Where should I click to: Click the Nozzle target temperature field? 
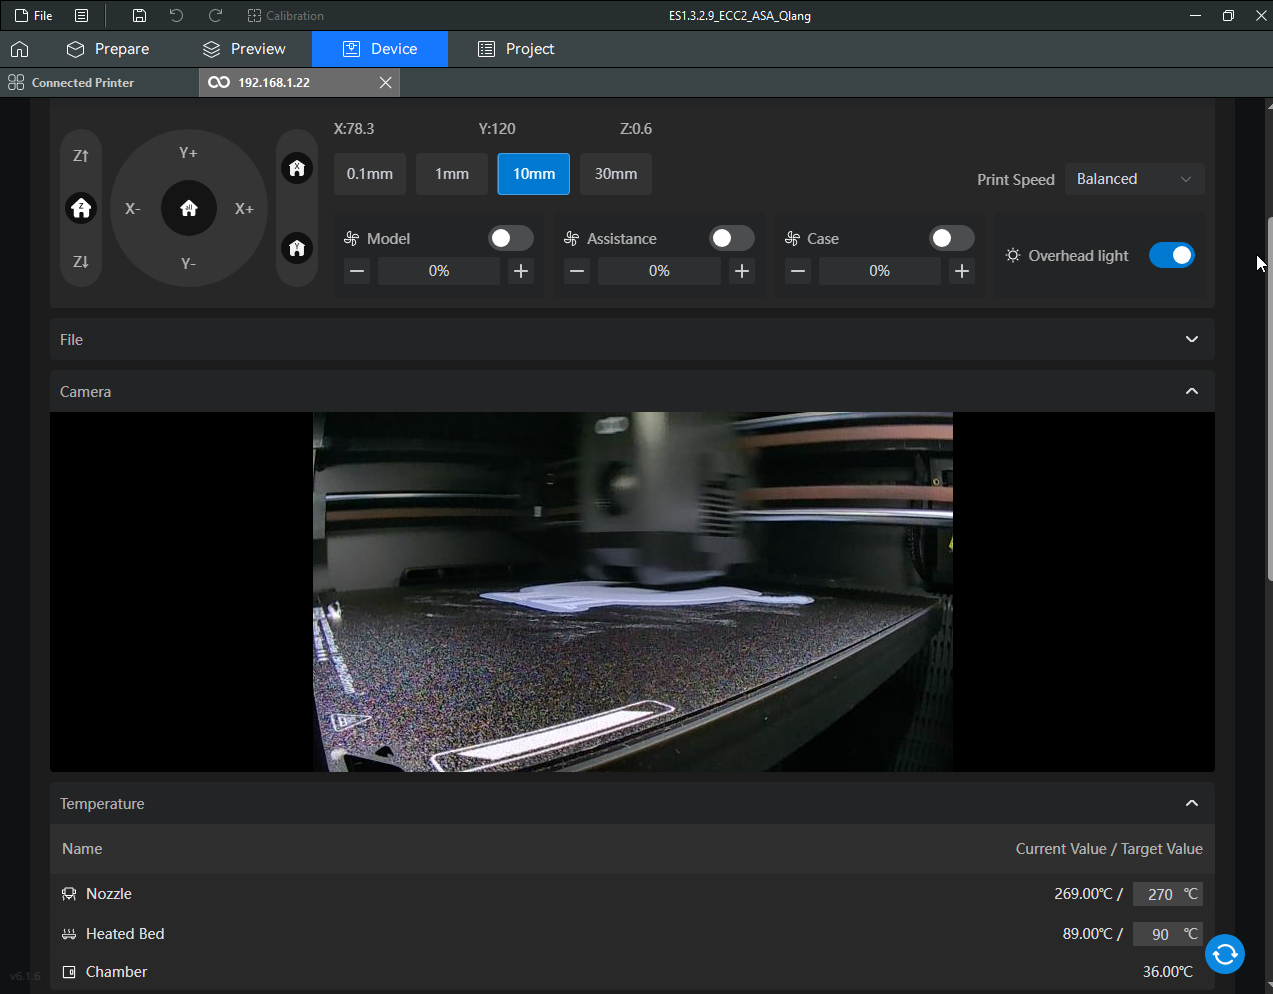click(1159, 894)
